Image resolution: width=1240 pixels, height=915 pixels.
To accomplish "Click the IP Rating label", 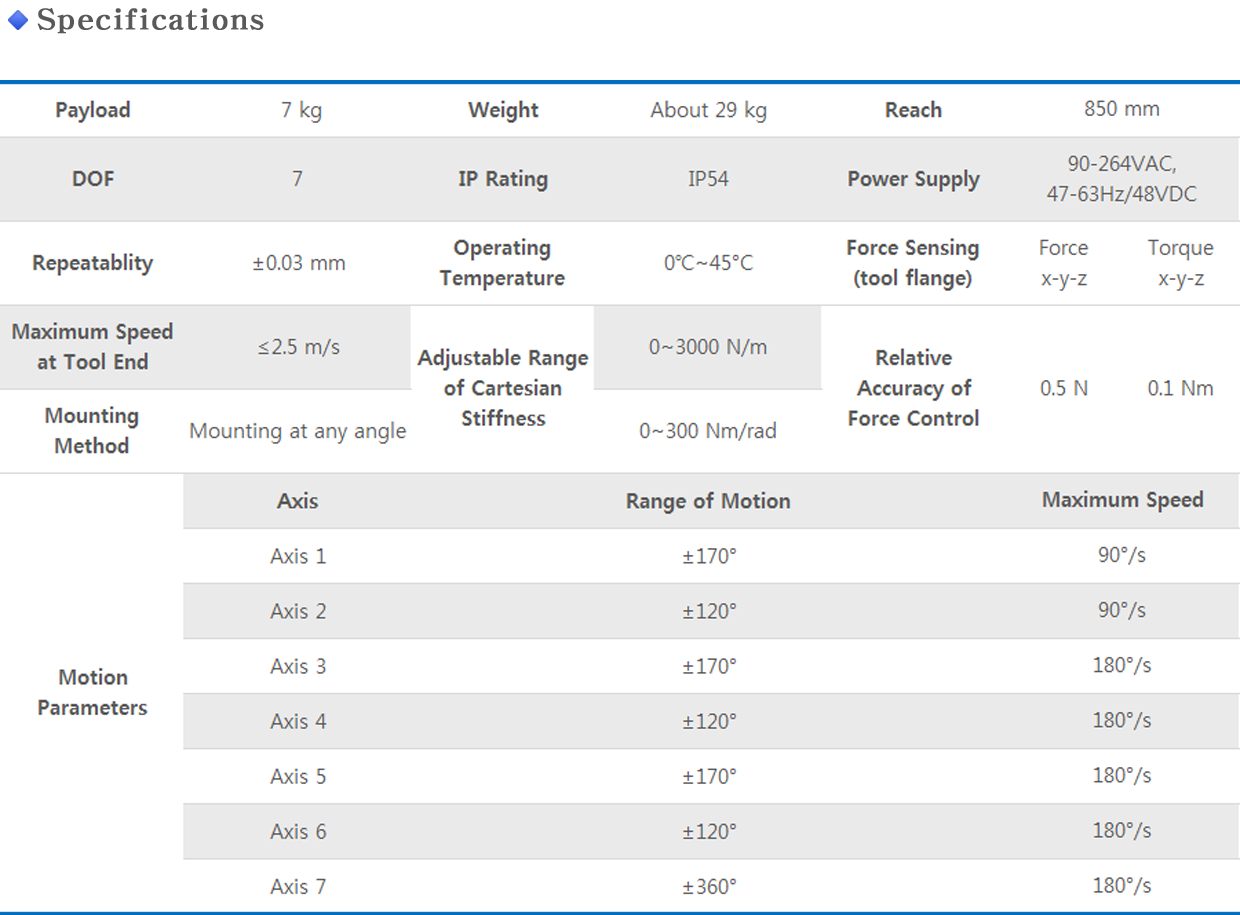I will [x=503, y=179].
